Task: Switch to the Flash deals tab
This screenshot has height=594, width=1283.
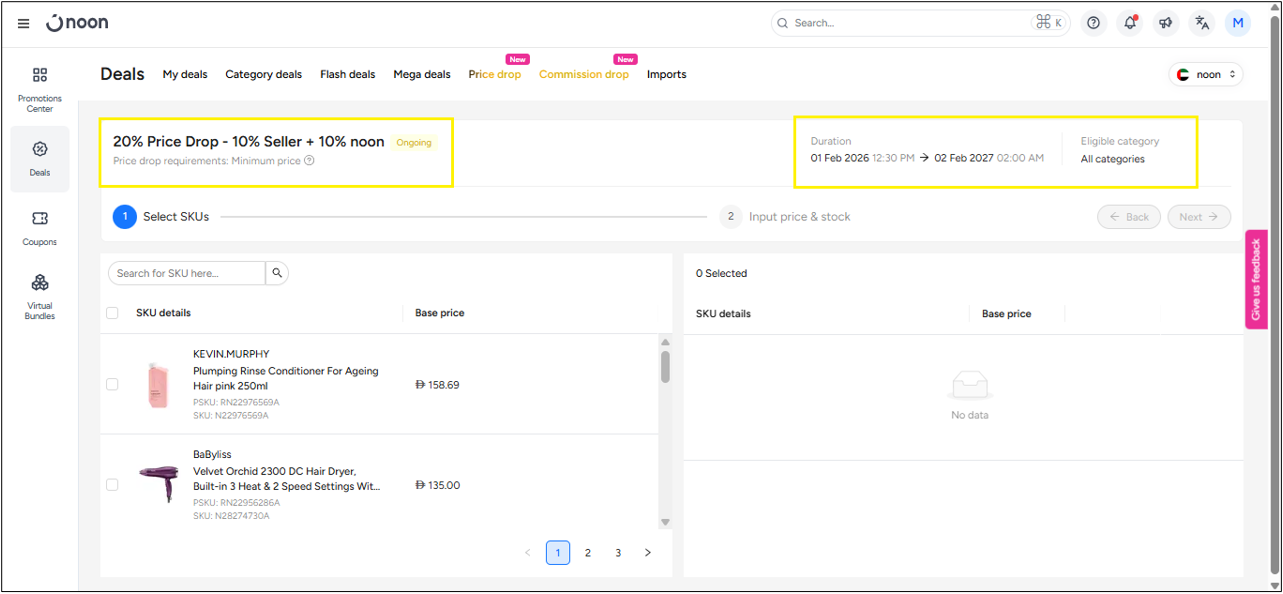Action: (x=347, y=74)
